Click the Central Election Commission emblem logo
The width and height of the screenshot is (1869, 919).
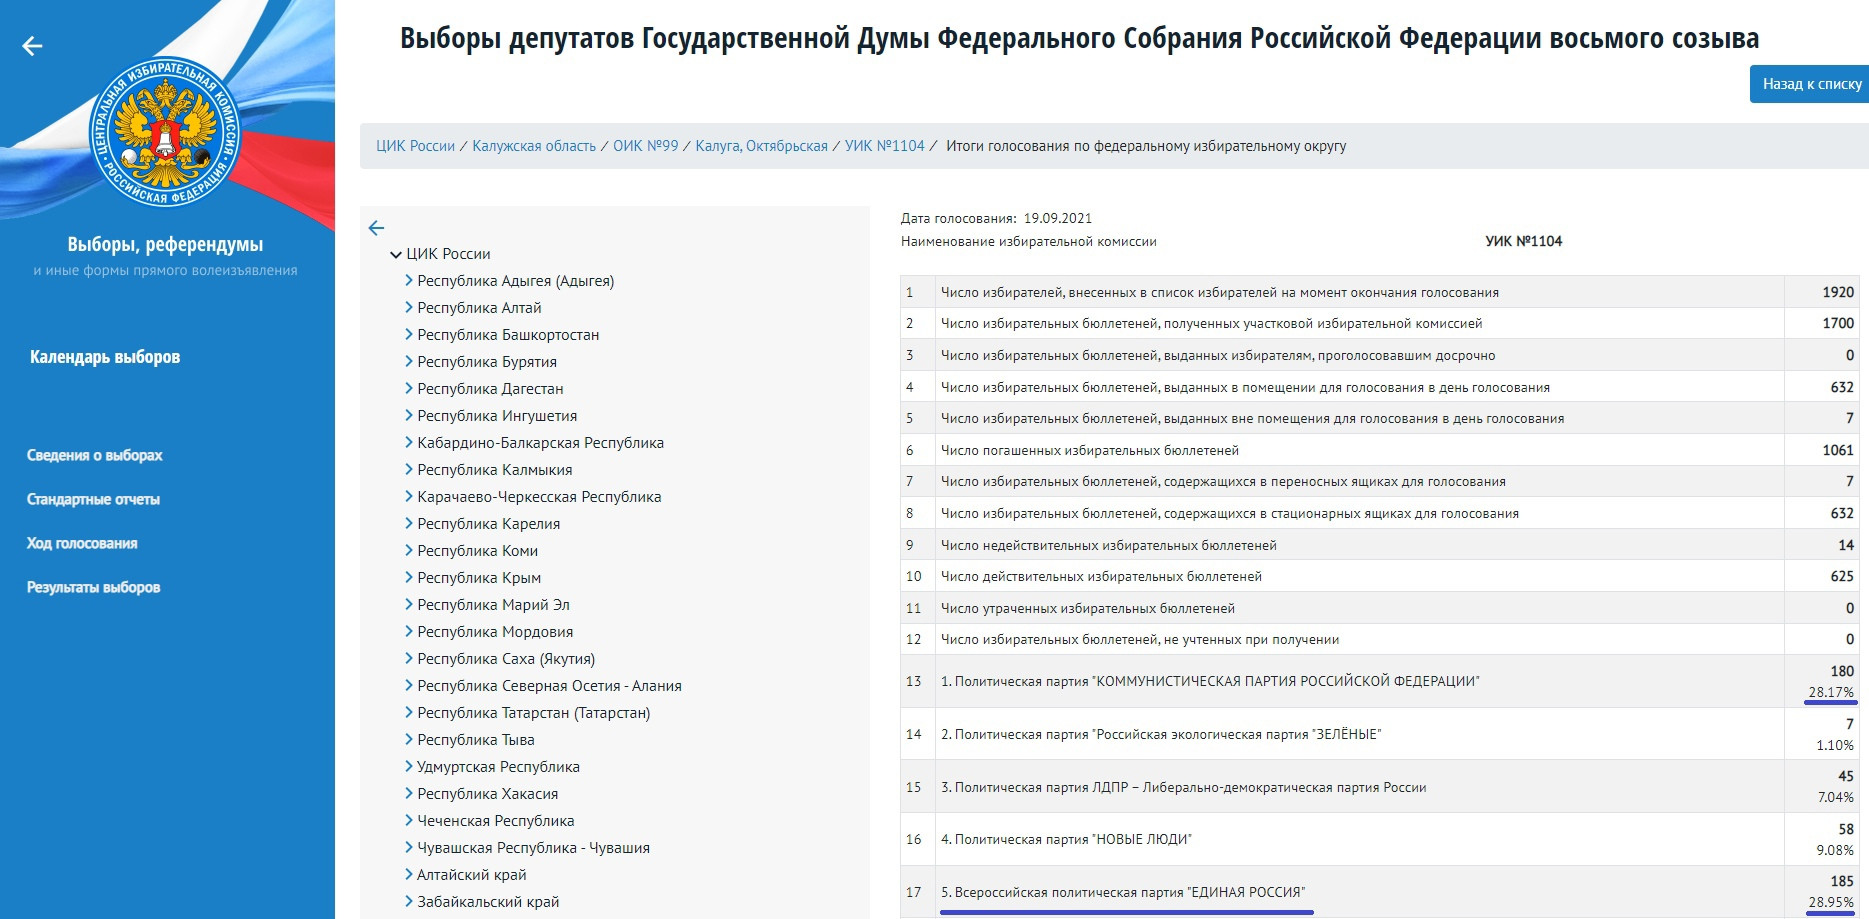click(x=165, y=131)
